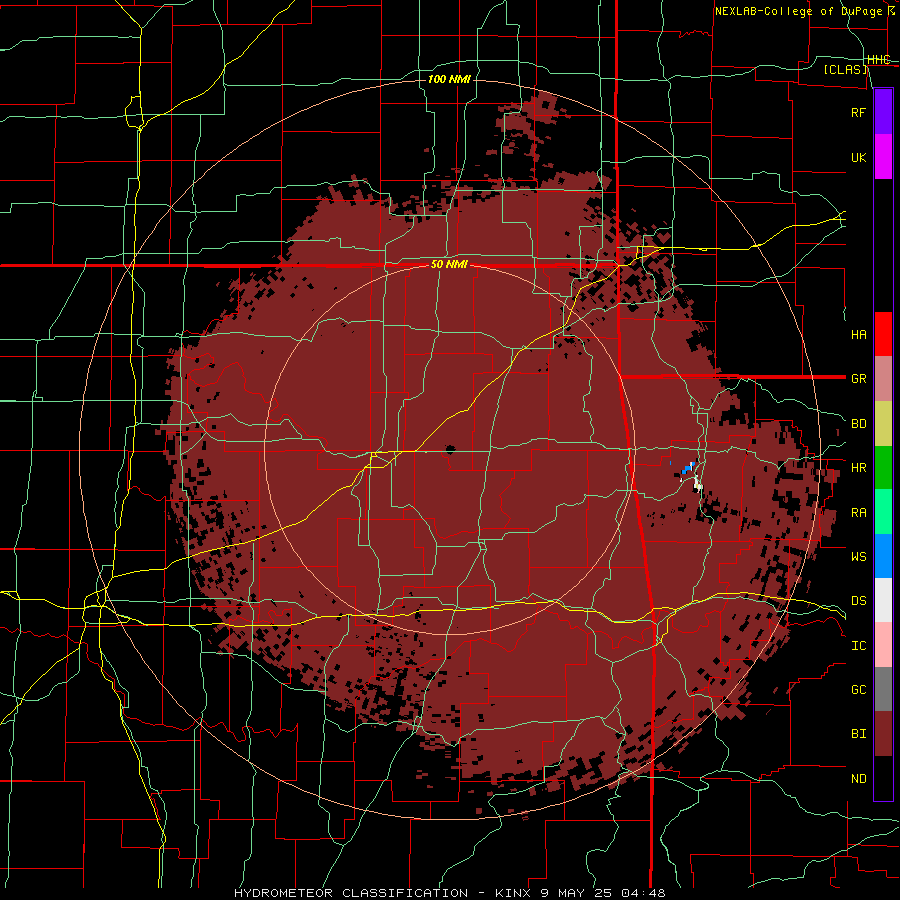The image size is (900, 900).
Task: Click the 04:48 timestamp in caption
Action: pos(643,893)
